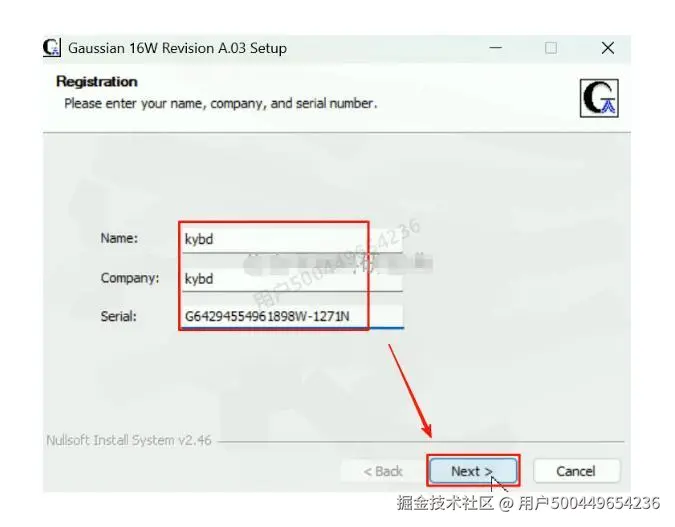Click the "Company:" label
Viewport: 675px width, 527px height.
click(x=130, y=278)
